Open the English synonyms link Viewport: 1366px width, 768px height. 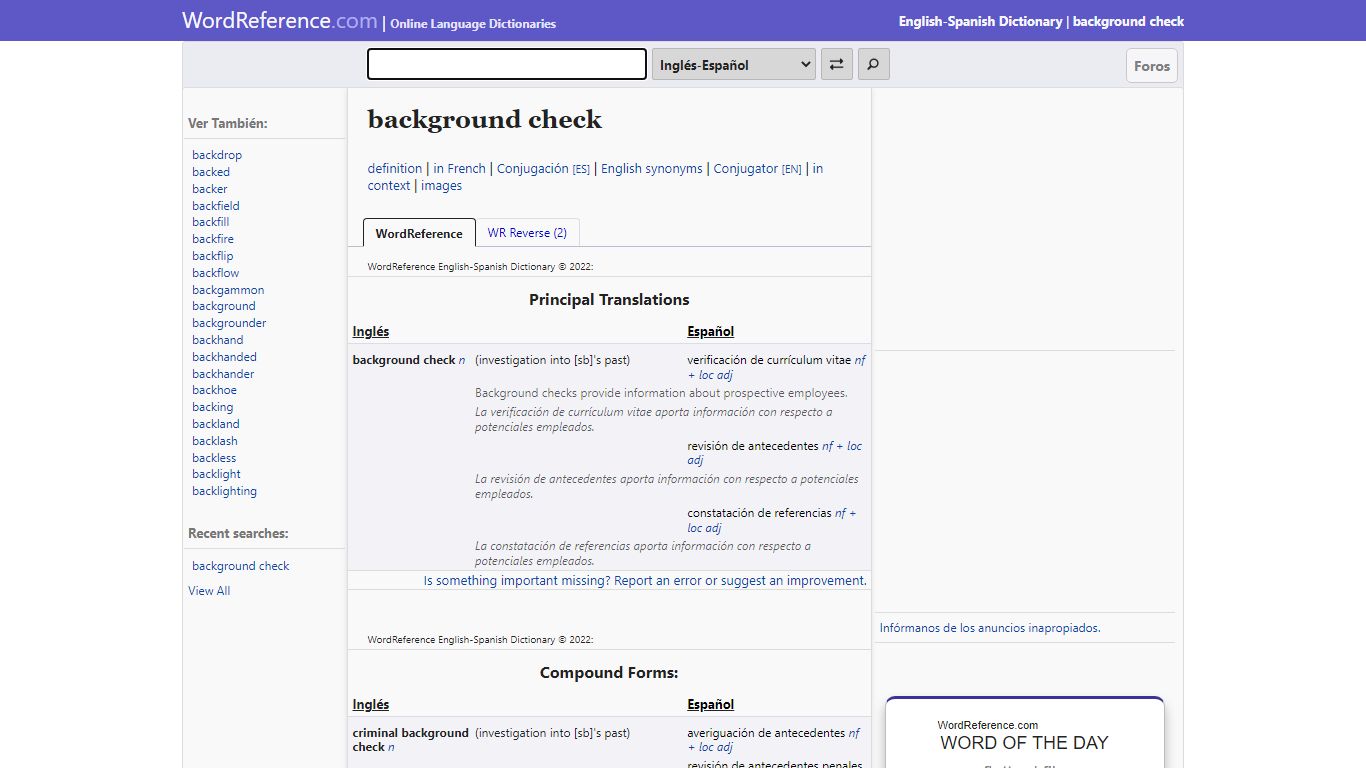pyautogui.click(x=652, y=169)
